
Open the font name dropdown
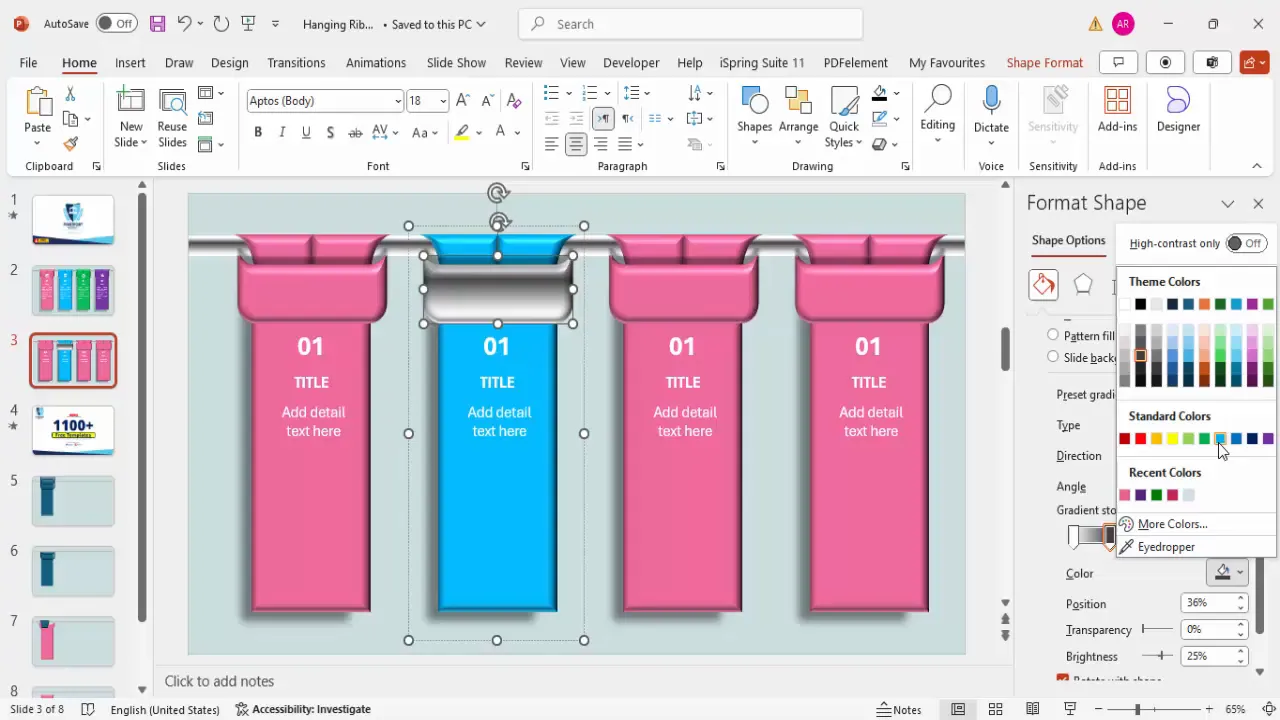[398, 101]
